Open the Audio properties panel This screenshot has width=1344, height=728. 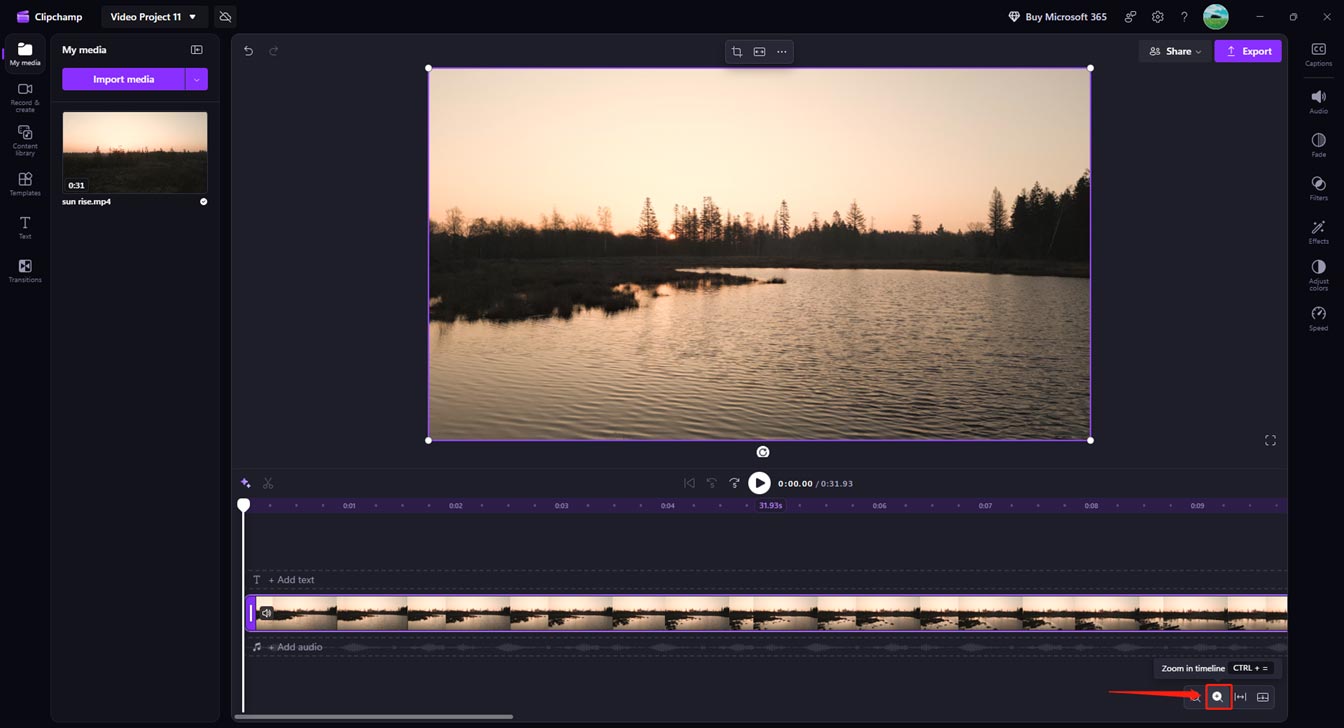click(x=1318, y=101)
